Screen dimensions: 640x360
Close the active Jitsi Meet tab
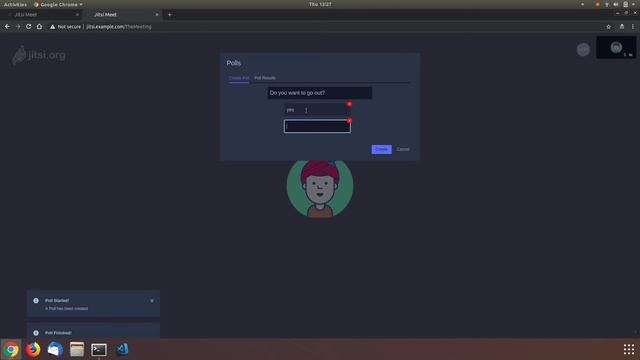tap(157, 15)
